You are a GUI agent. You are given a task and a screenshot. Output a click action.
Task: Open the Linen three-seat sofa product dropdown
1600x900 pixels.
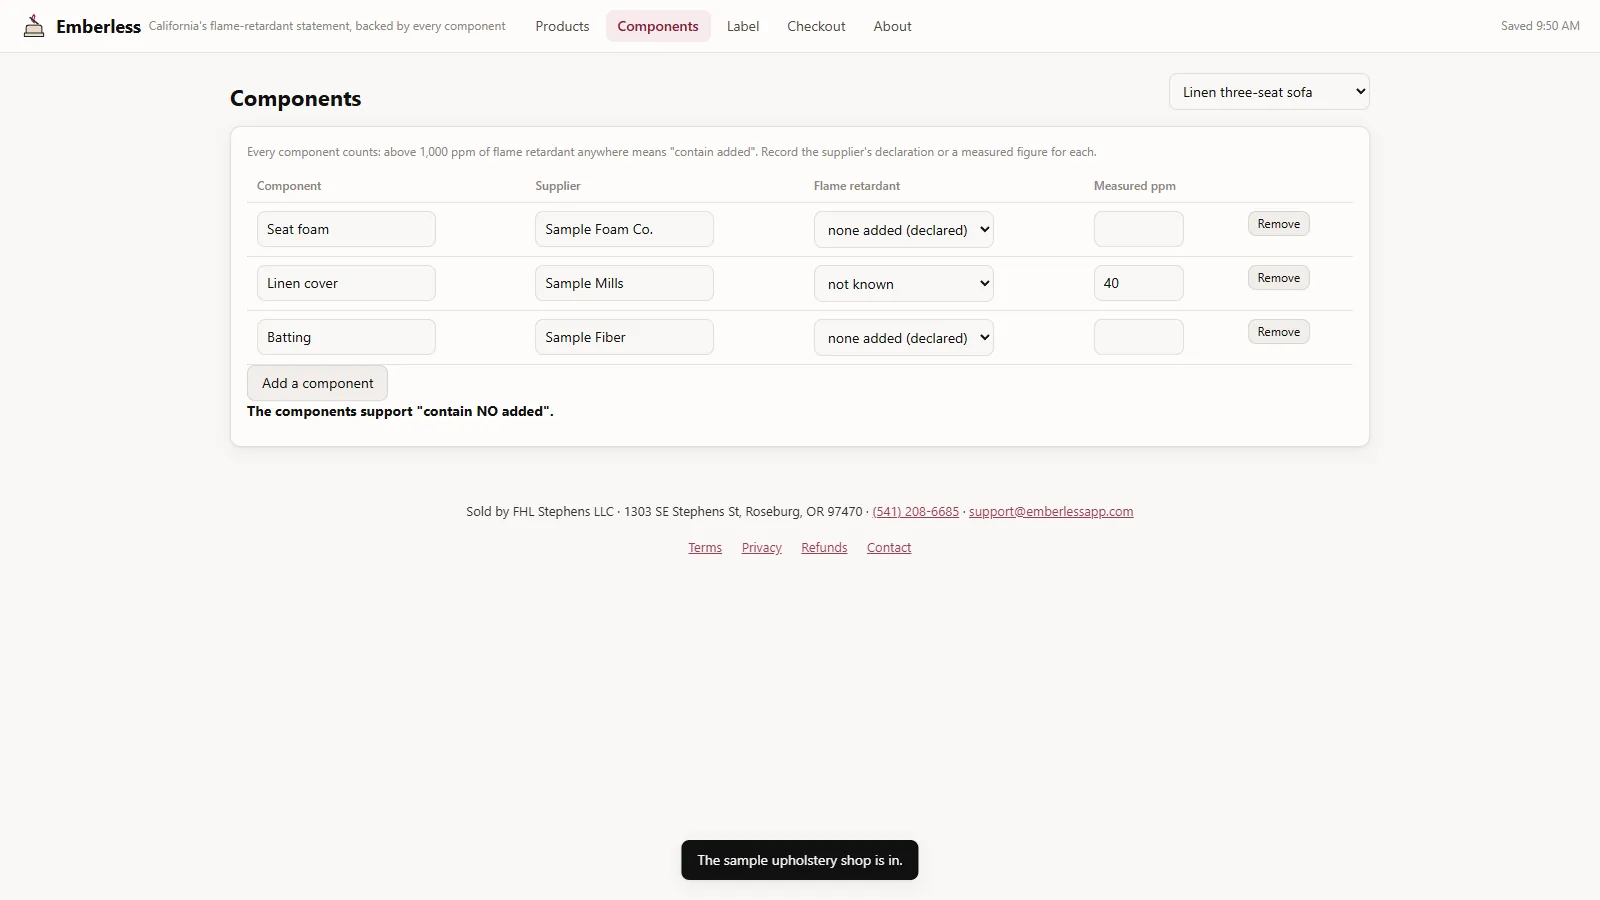coord(1269,92)
